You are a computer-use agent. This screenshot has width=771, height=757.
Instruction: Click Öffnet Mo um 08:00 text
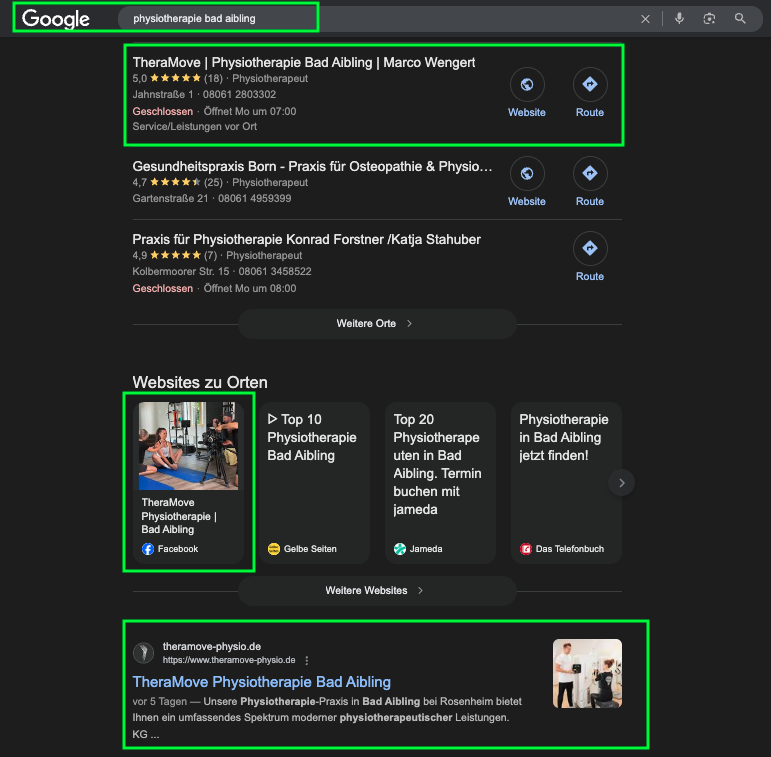point(250,289)
